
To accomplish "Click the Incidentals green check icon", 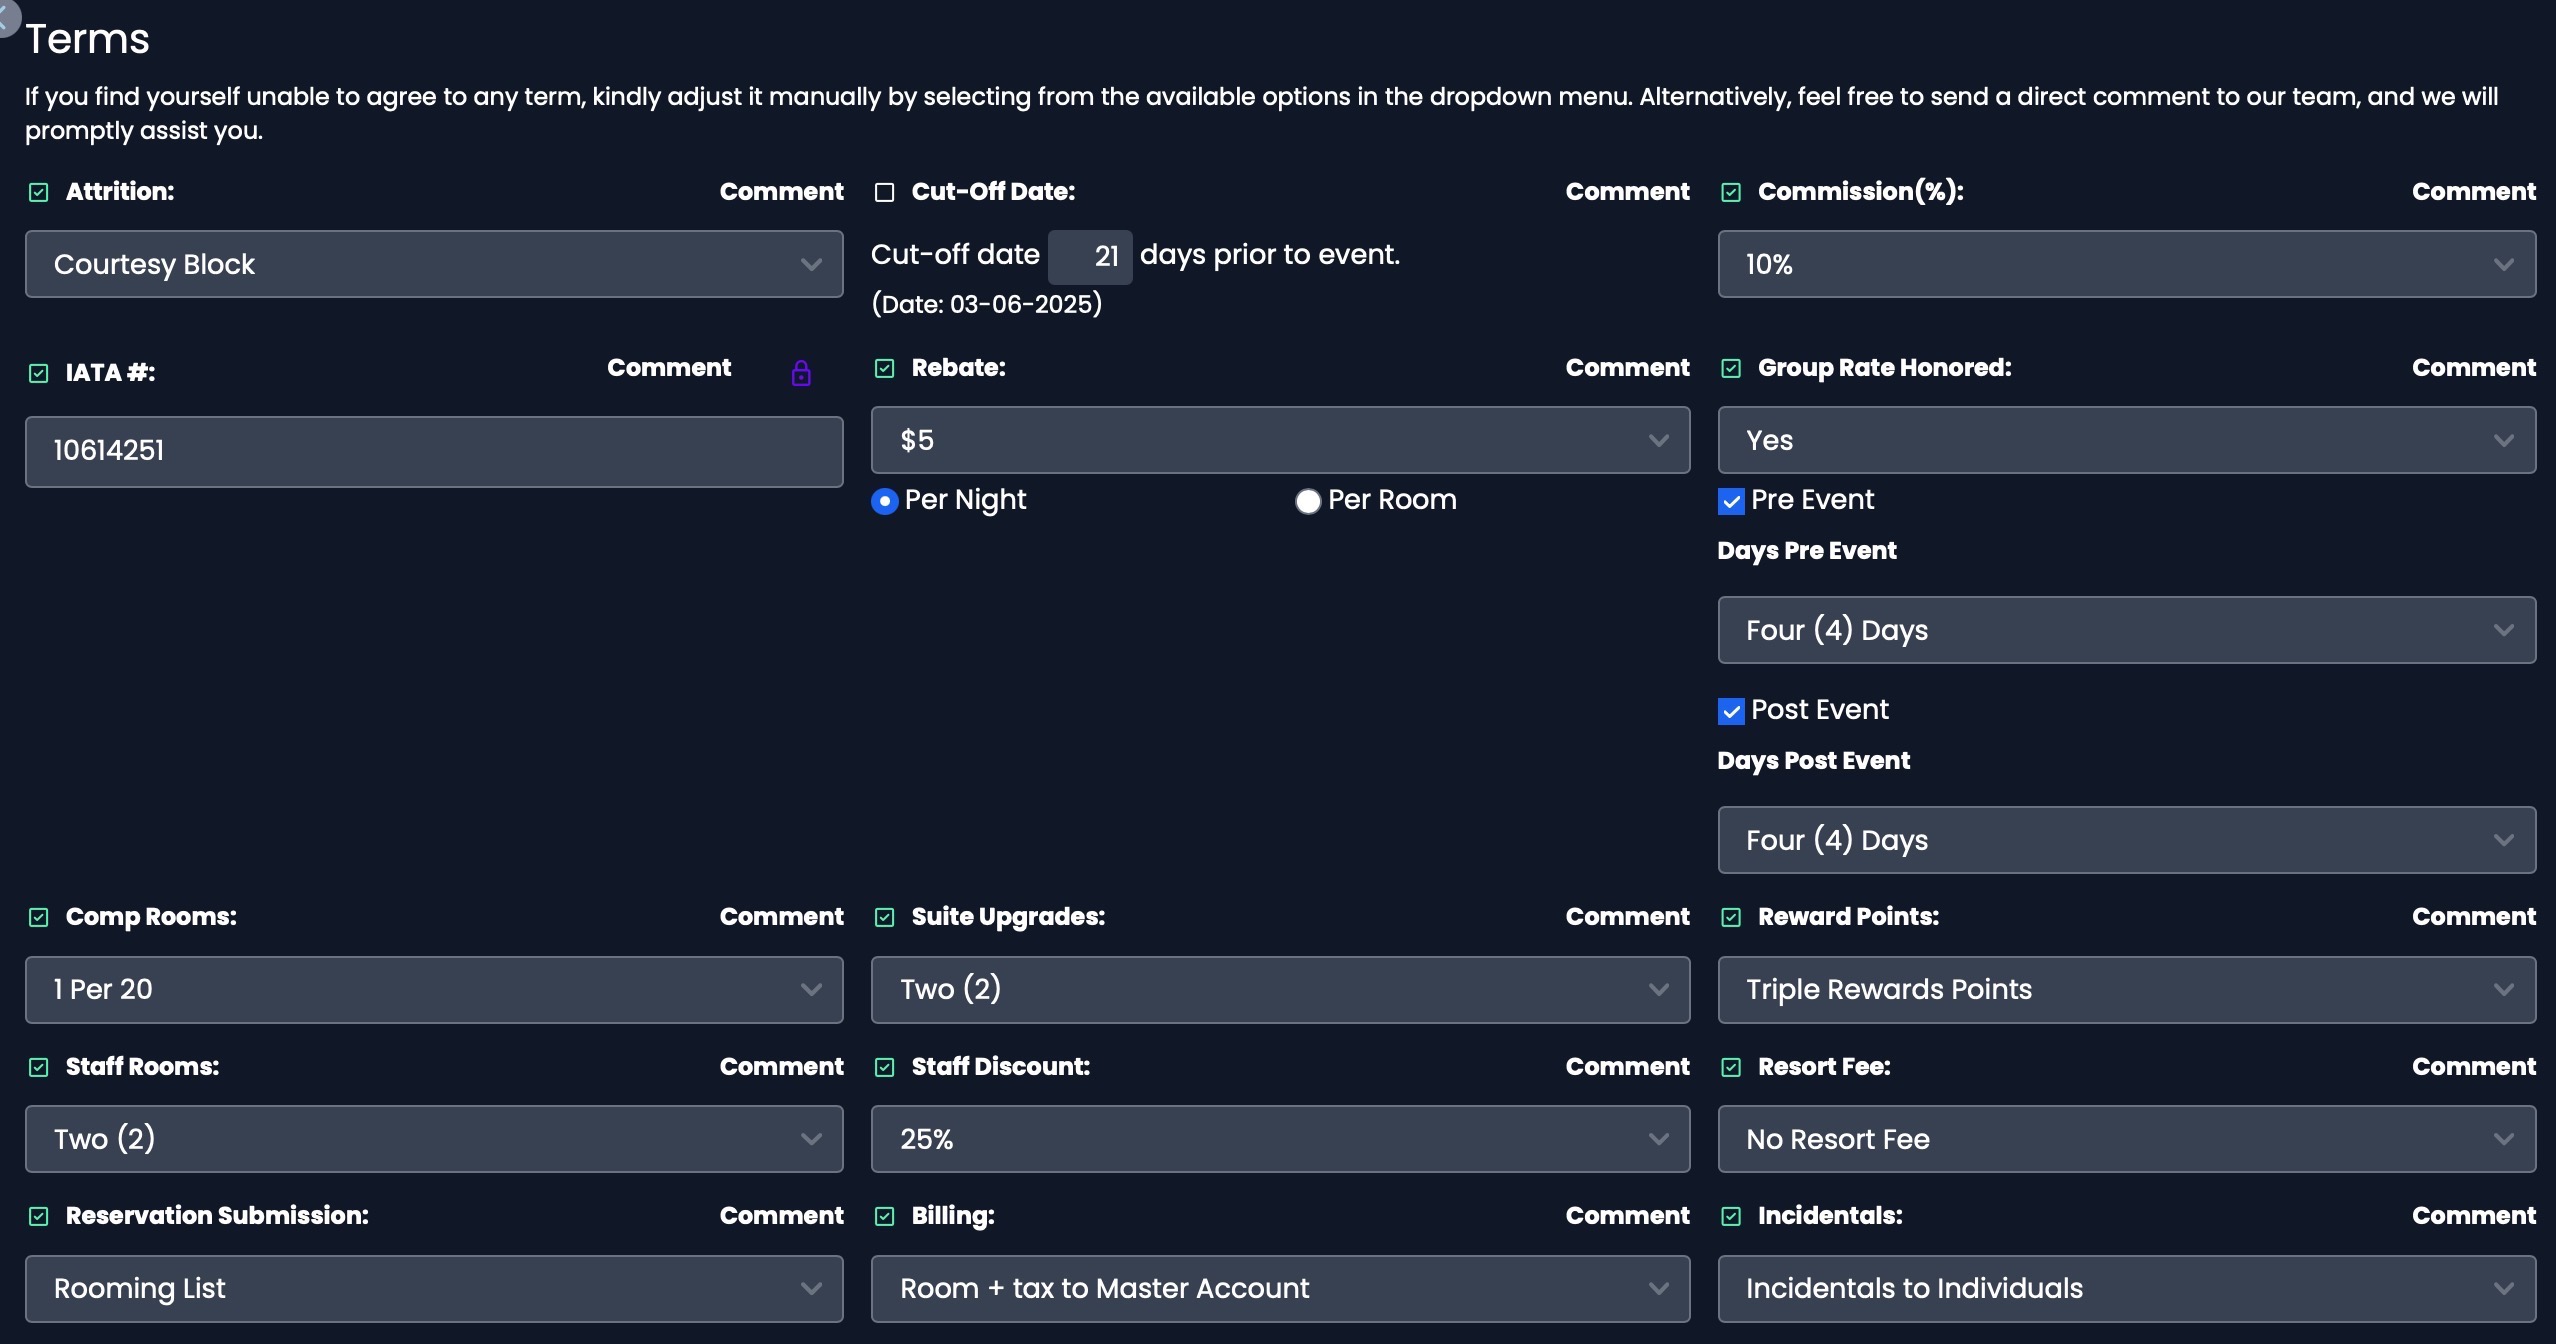I will point(1731,1217).
